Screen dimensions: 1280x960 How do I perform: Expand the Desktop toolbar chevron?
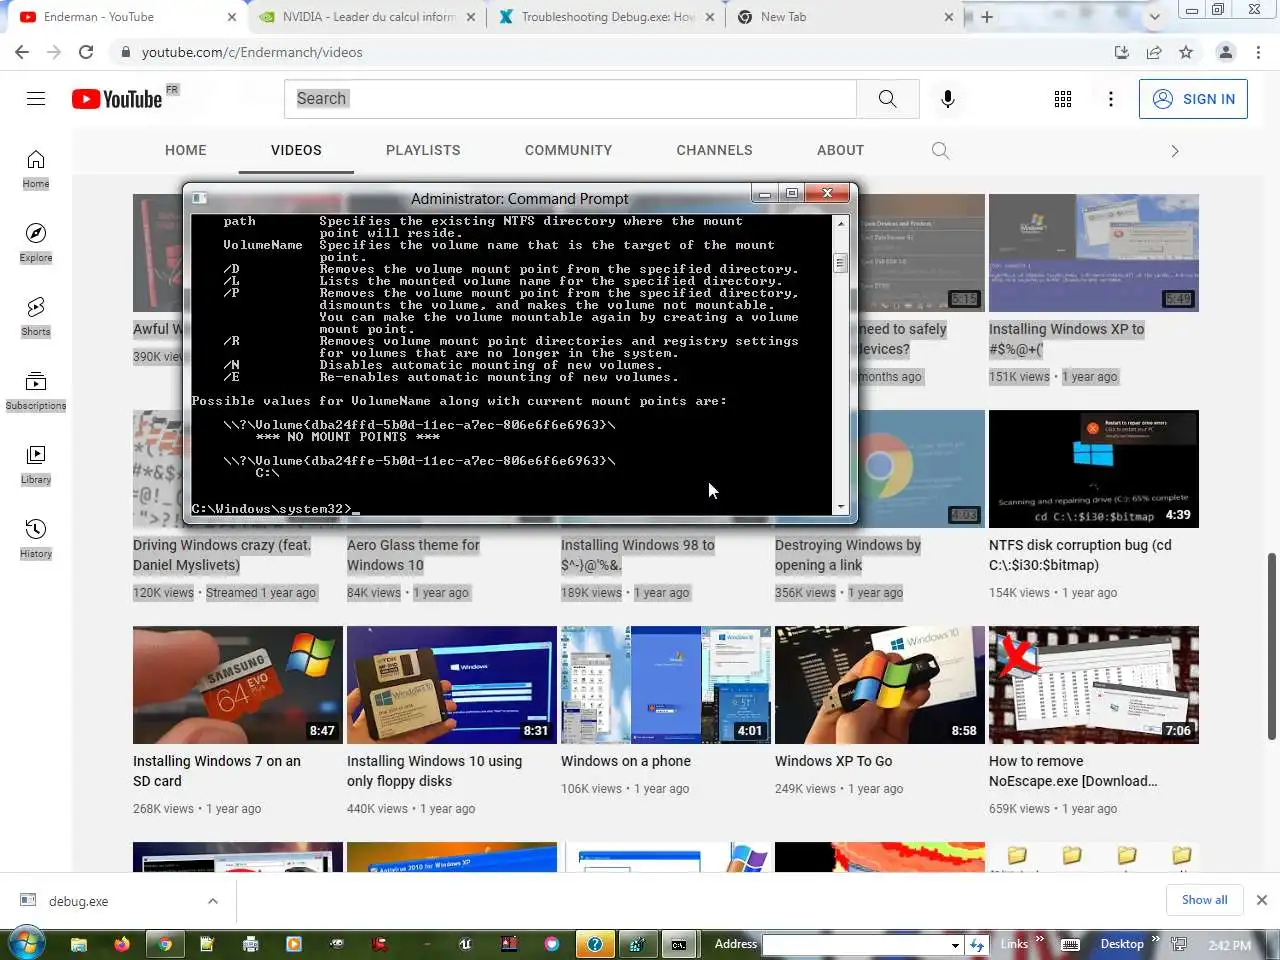coord(1155,940)
